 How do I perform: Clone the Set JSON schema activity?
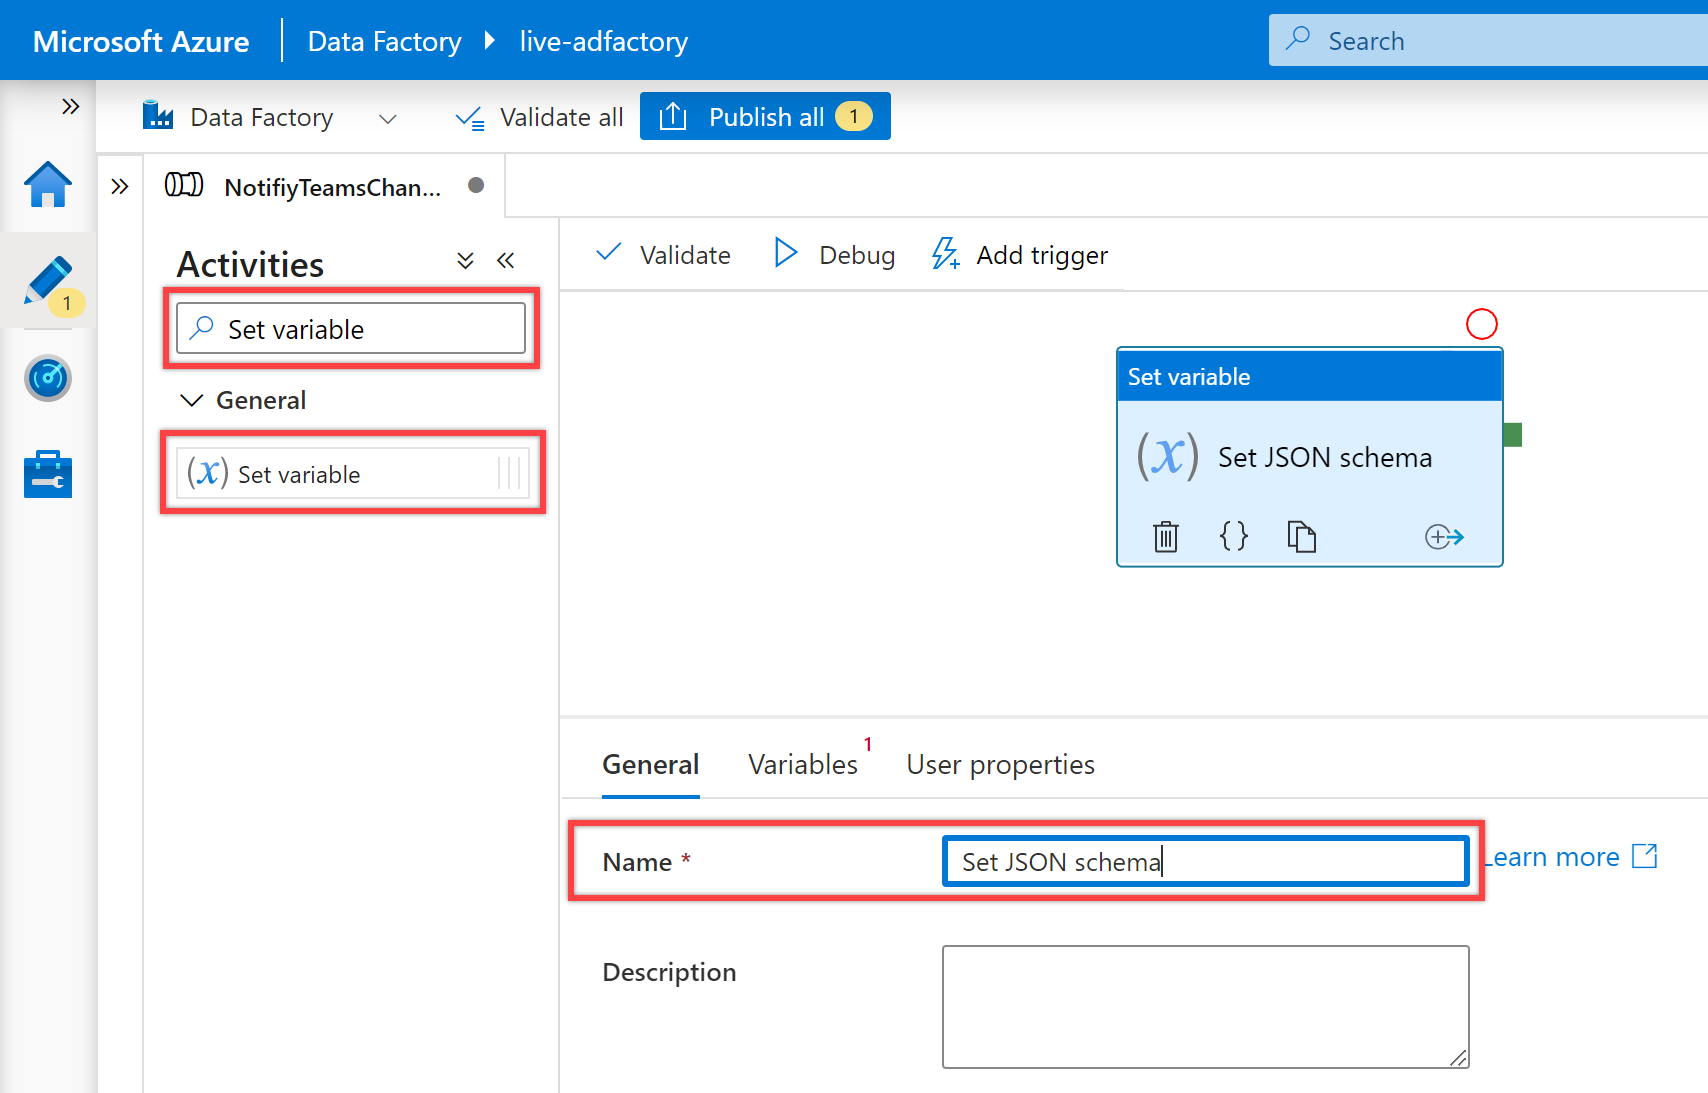click(1301, 537)
